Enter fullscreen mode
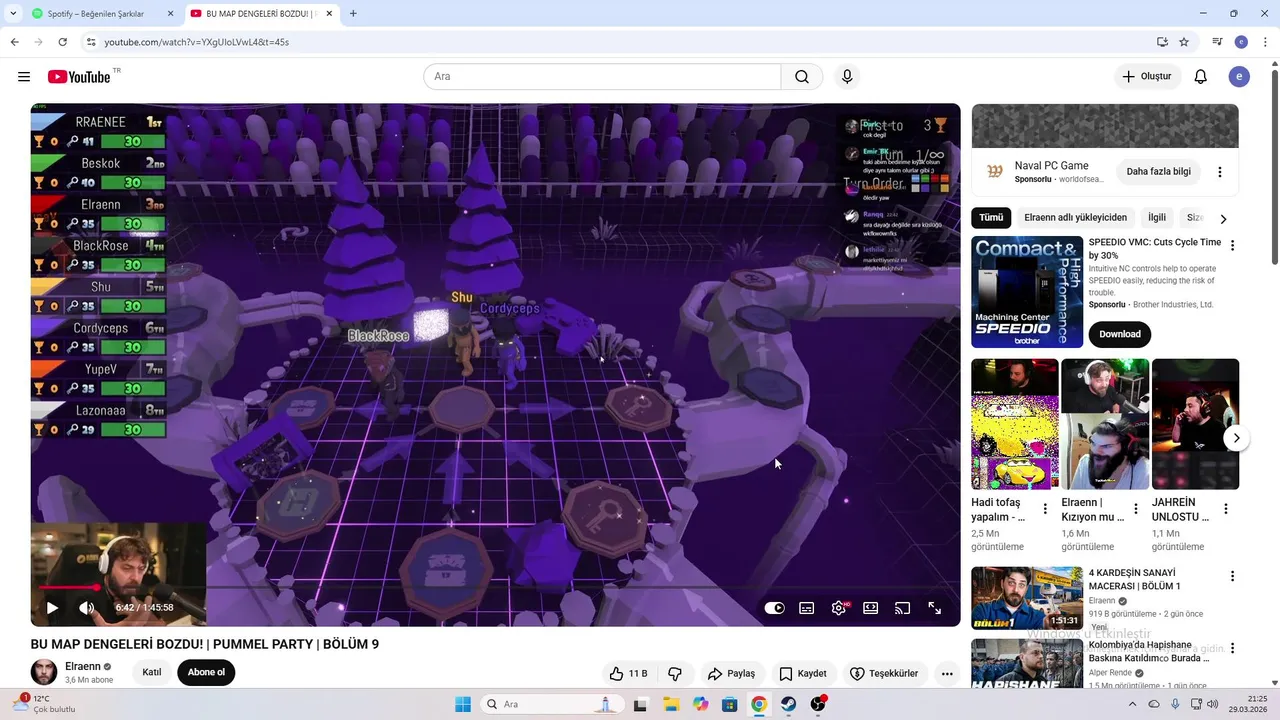This screenshot has height=720, width=1280. coord(935,608)
